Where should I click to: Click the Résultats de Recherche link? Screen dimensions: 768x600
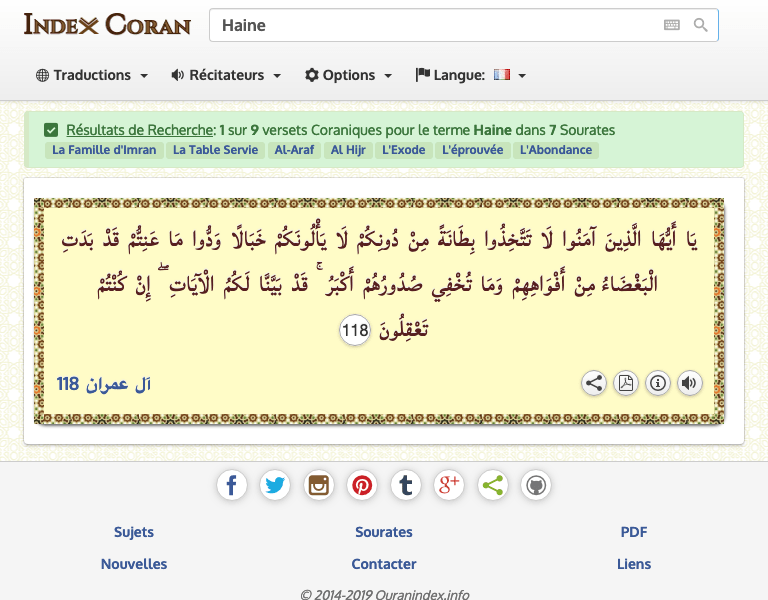[140, 130]
